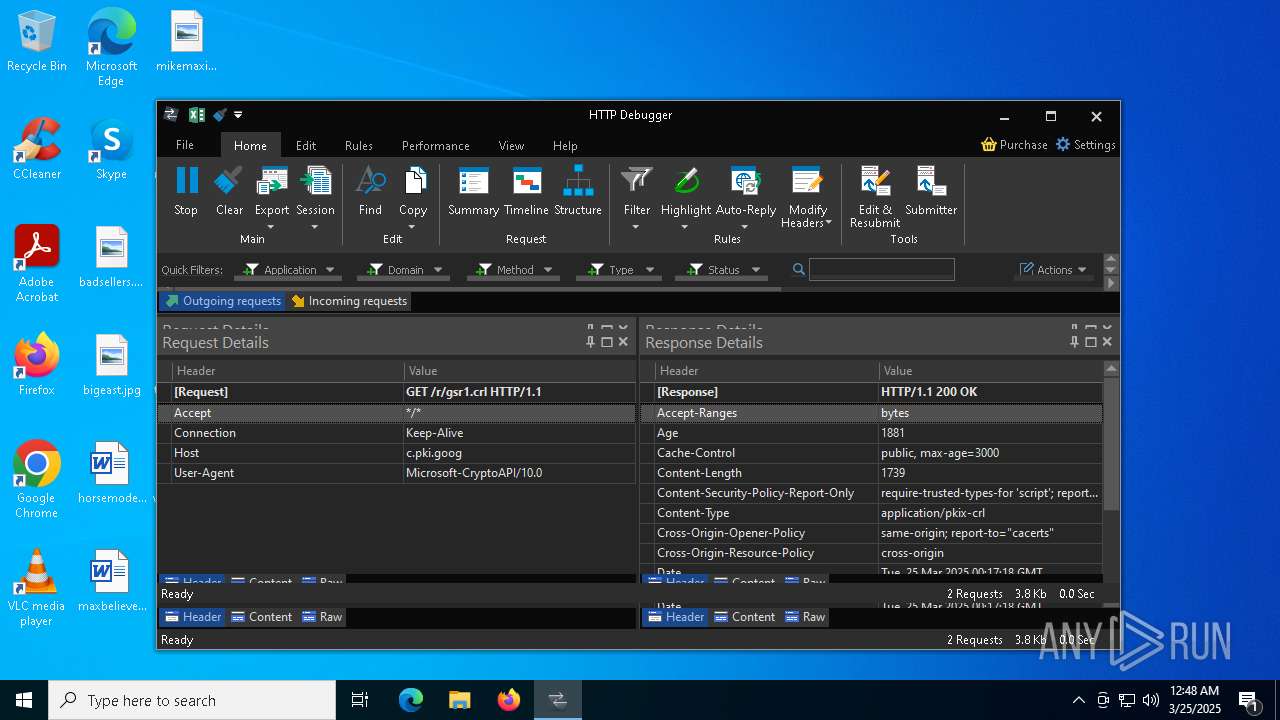The width and height of the screenshot is (1280, 720).
Task: Open CCleaner desktop shortcut
Action: pyautogui.click(x=37, y=149)
